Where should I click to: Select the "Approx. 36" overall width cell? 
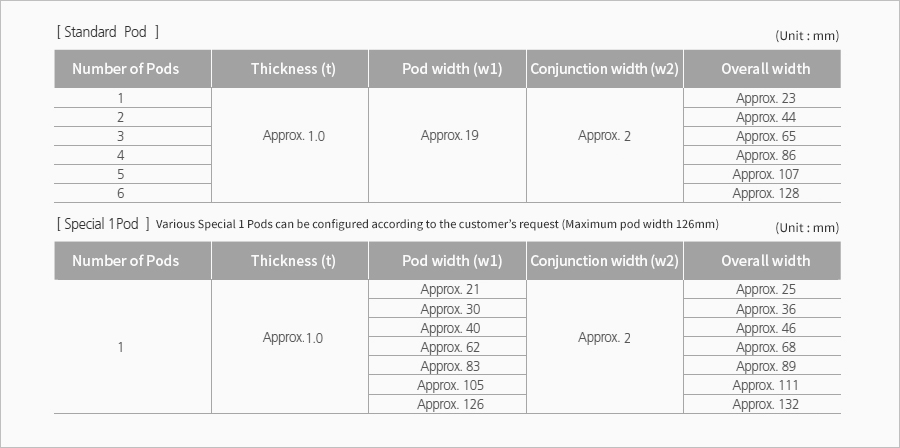765,309
